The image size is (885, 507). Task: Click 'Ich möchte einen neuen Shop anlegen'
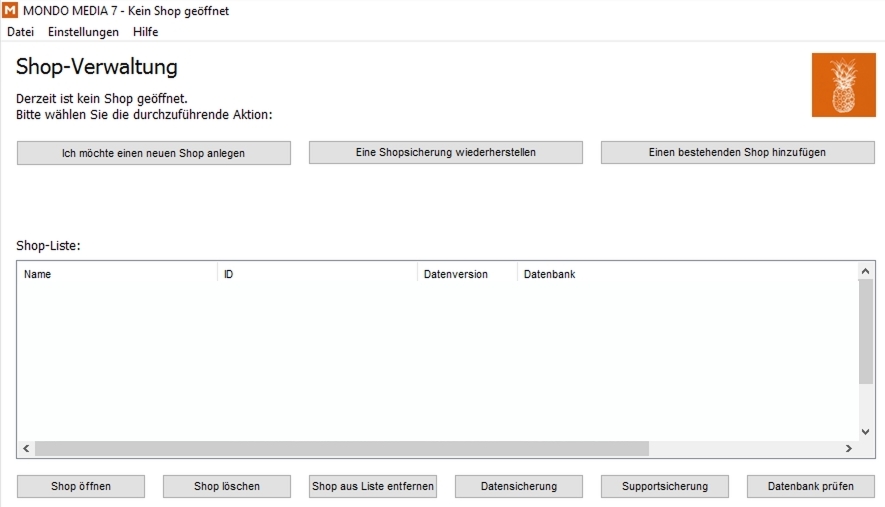(154, 153)
